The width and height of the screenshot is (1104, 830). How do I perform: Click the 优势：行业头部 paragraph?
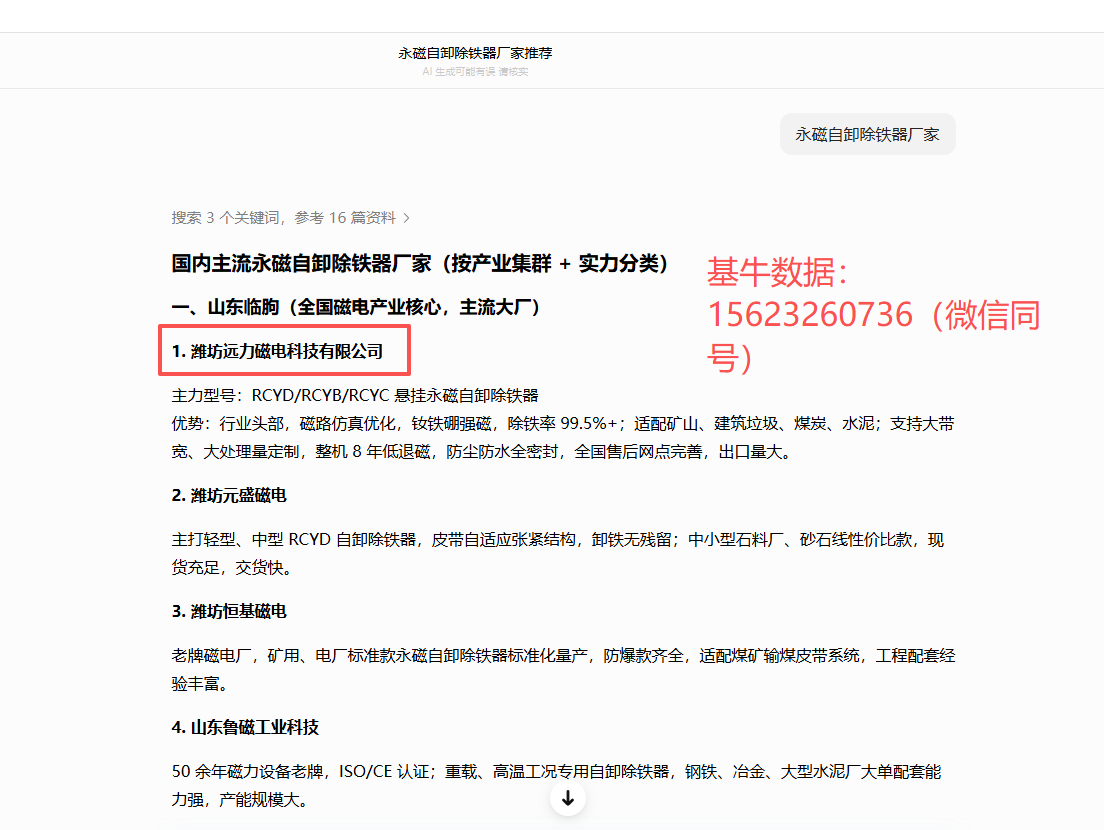(x=563, y=438)
